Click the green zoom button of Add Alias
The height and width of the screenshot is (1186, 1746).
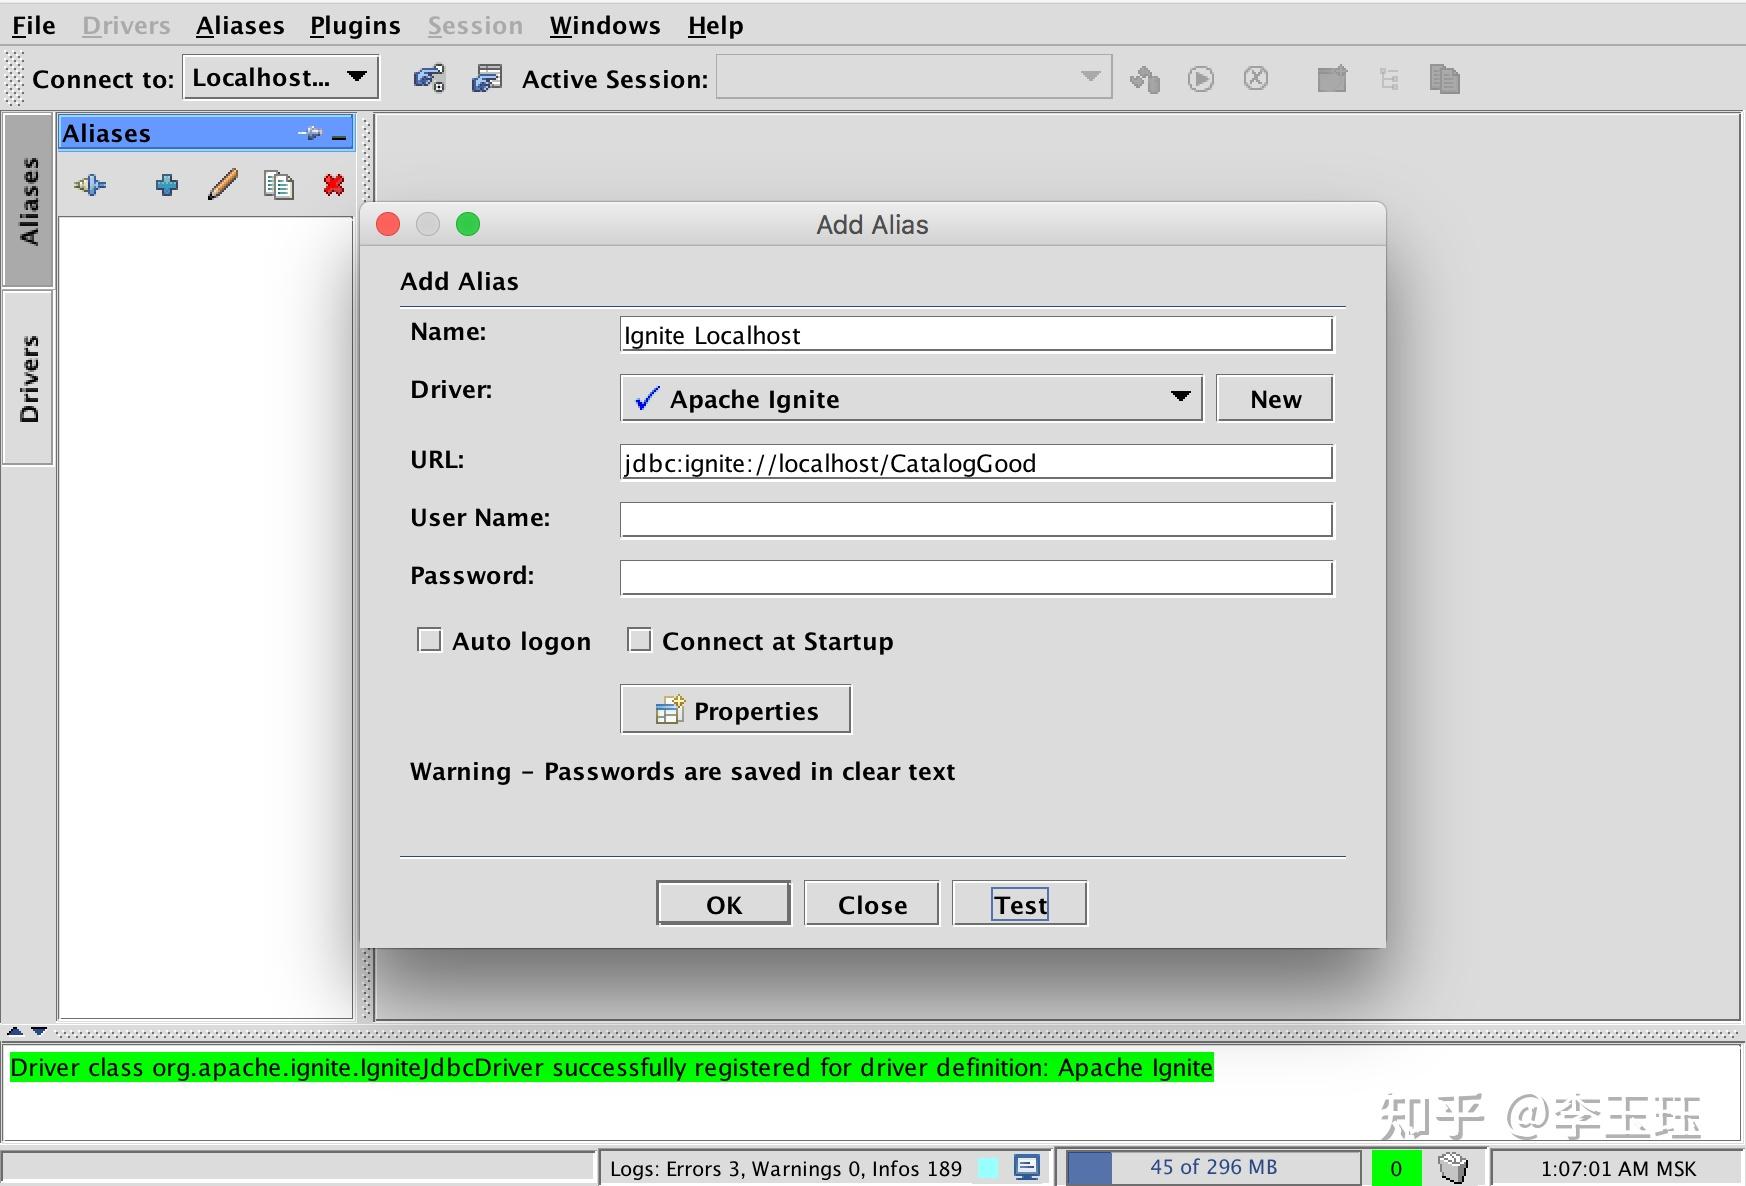coord(468,224)
